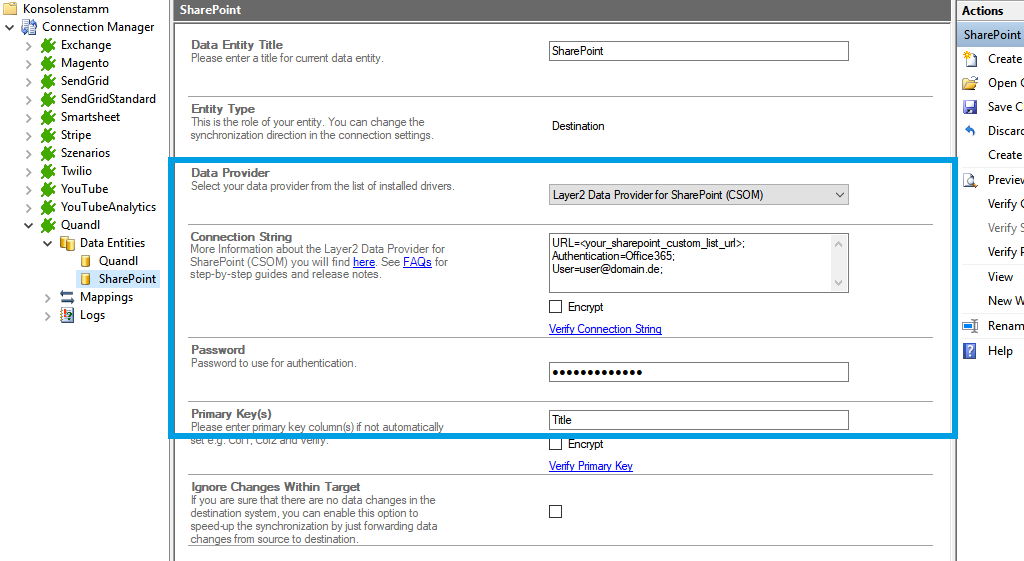Click the Exchange connection icon

pyautogui.click(x=48, y=45)
